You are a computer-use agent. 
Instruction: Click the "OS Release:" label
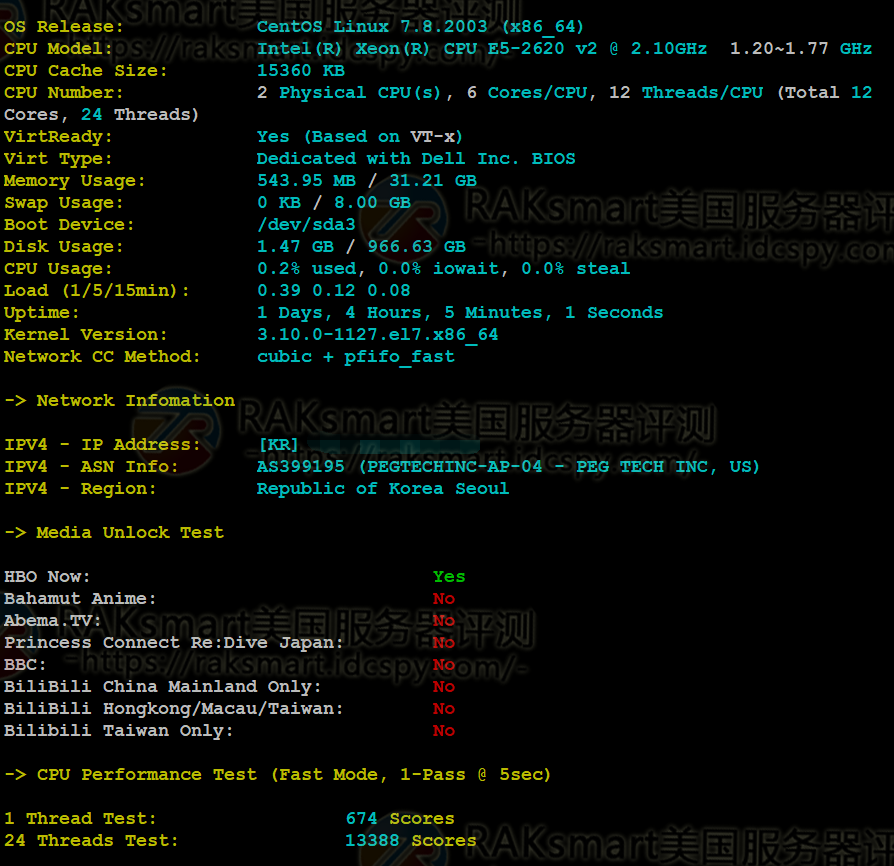tap(63, 27)
